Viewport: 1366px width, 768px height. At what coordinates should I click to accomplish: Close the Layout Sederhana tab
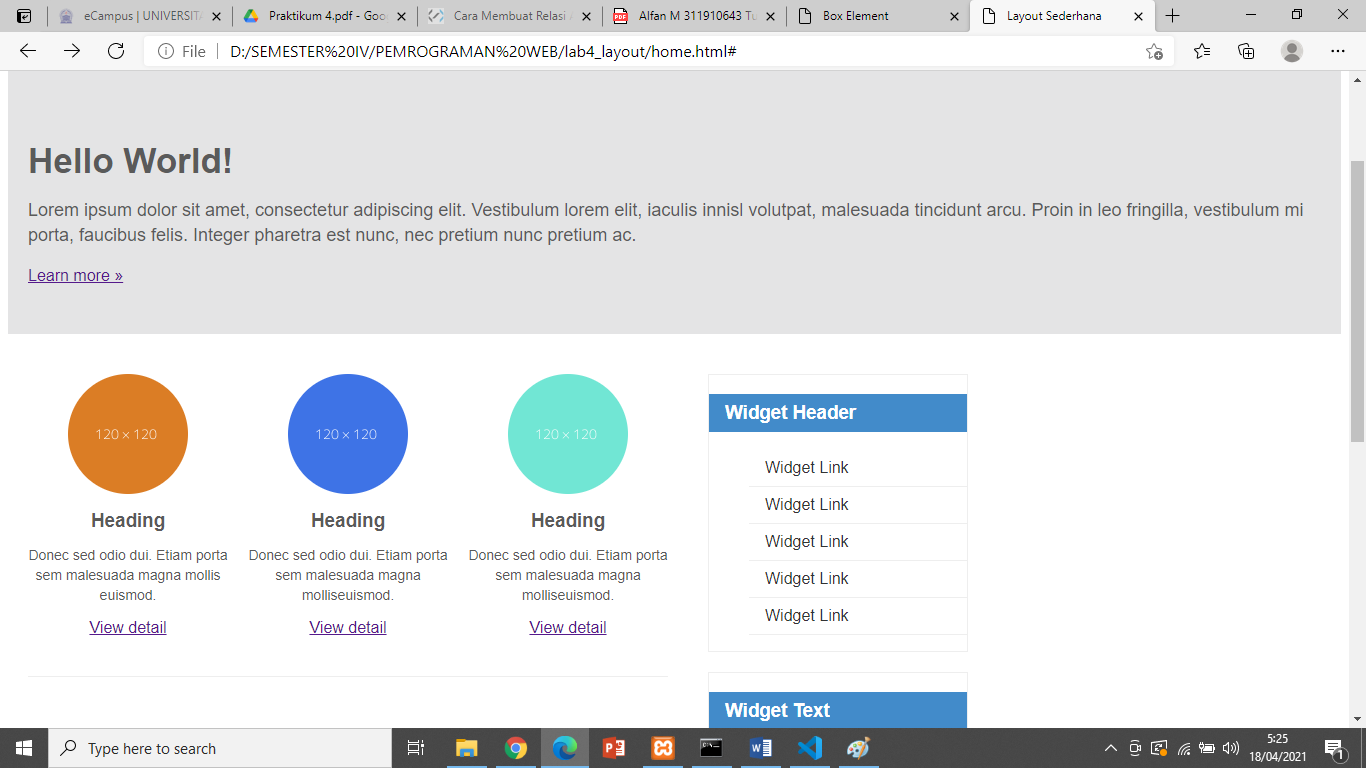click(1138, 16)
